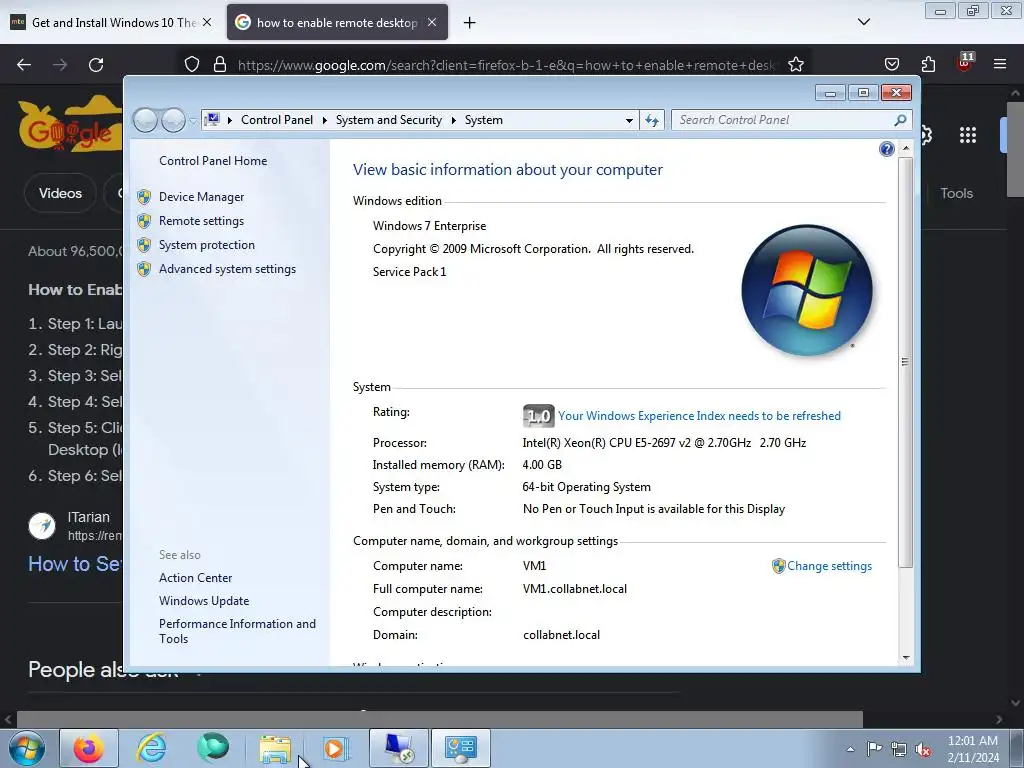Viewport: 1024px width, 768px height.
Task: Click the Control Panel forward arrow button
Action: (x=173, y=120)
